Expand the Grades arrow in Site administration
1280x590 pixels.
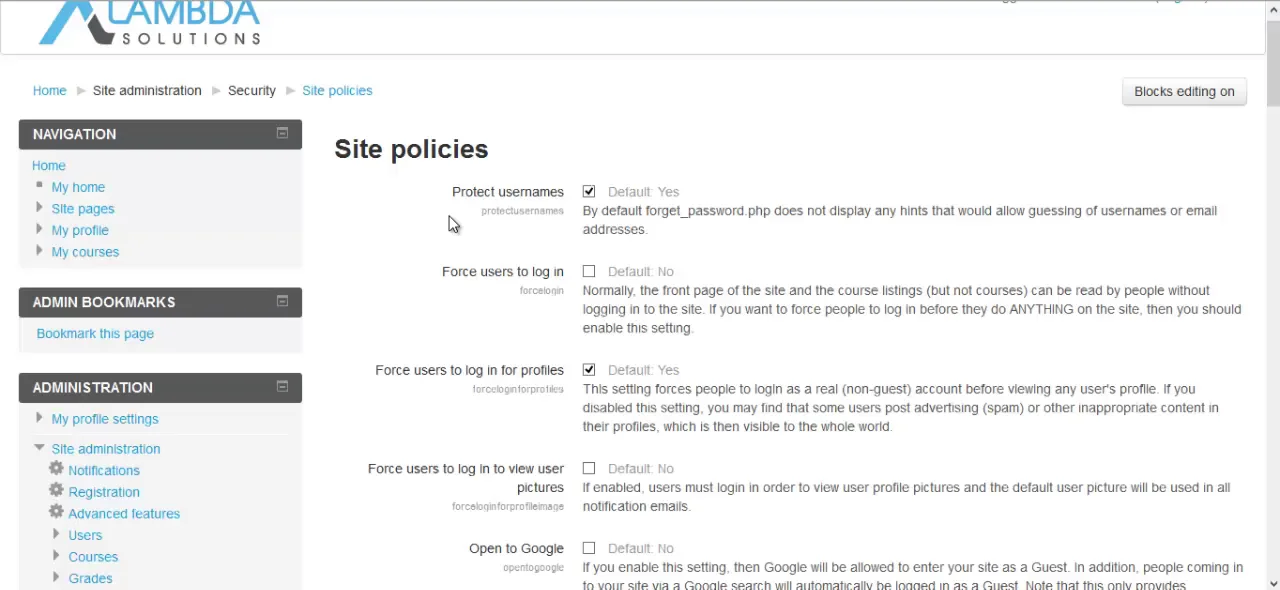(x=56, y=577)
